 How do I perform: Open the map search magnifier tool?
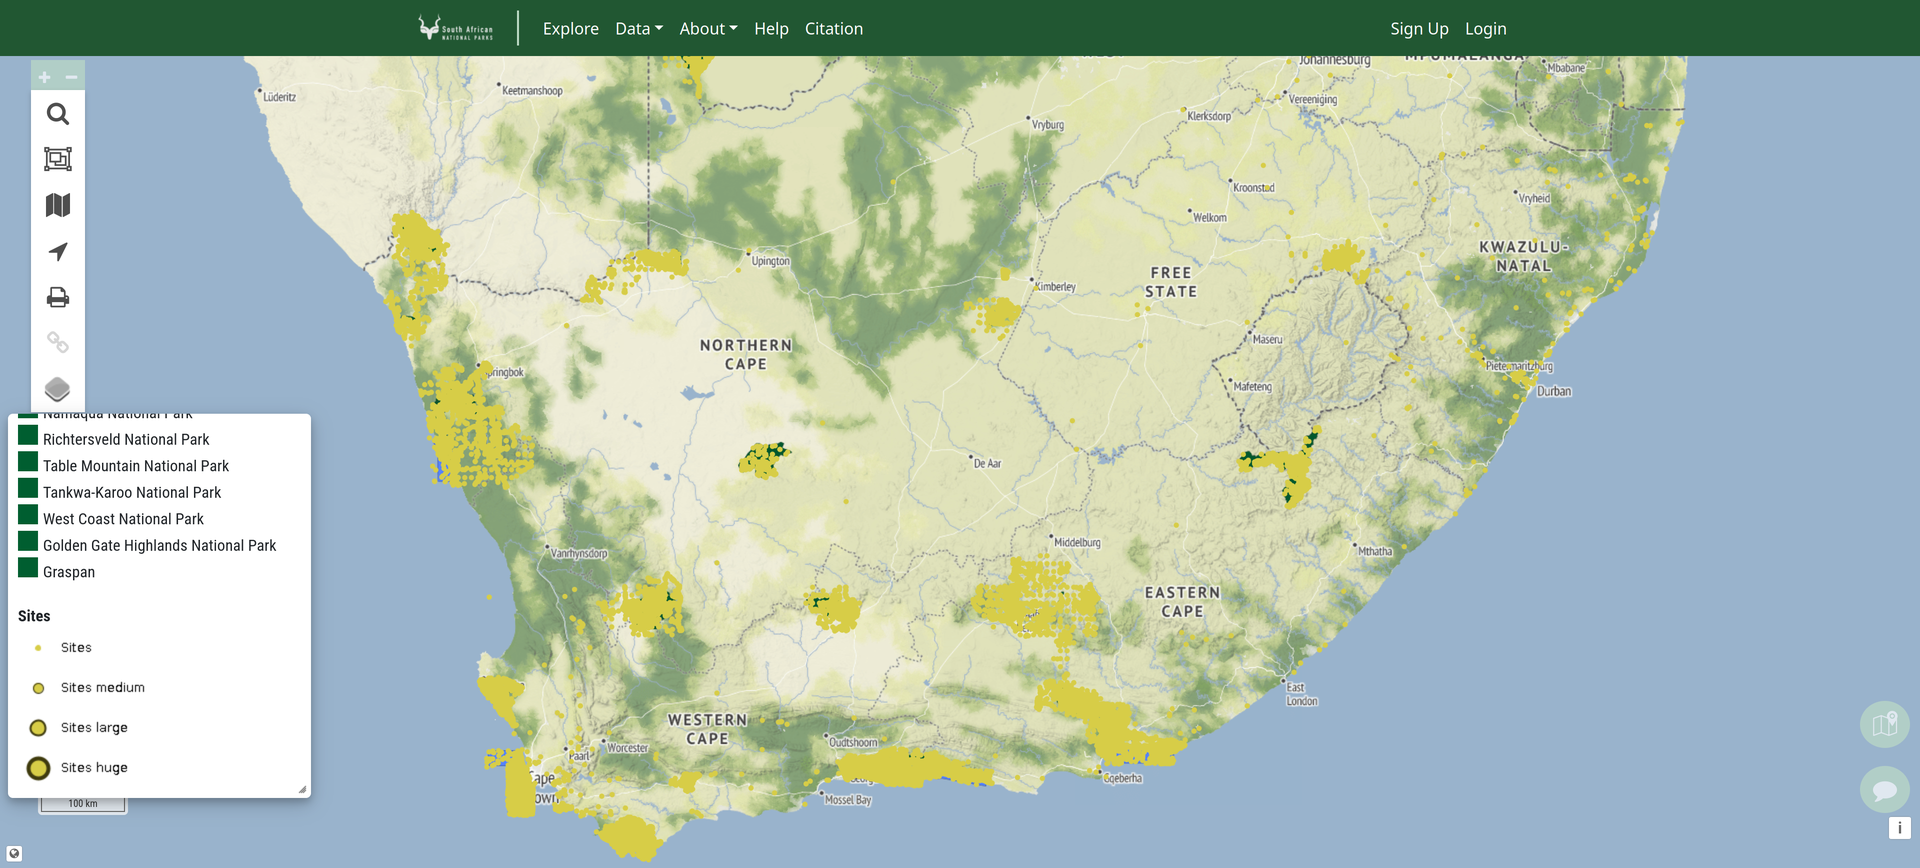pos(58,114)
